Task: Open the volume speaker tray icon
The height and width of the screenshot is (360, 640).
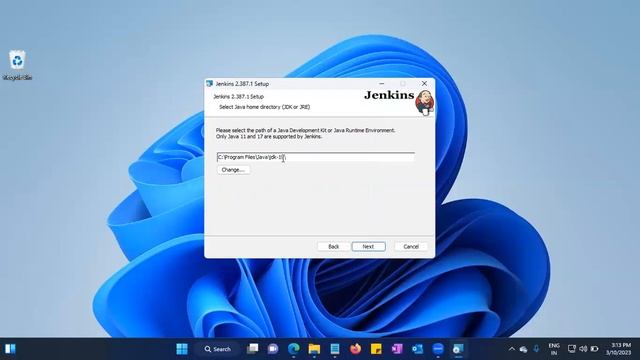Action: click(583, 349)
